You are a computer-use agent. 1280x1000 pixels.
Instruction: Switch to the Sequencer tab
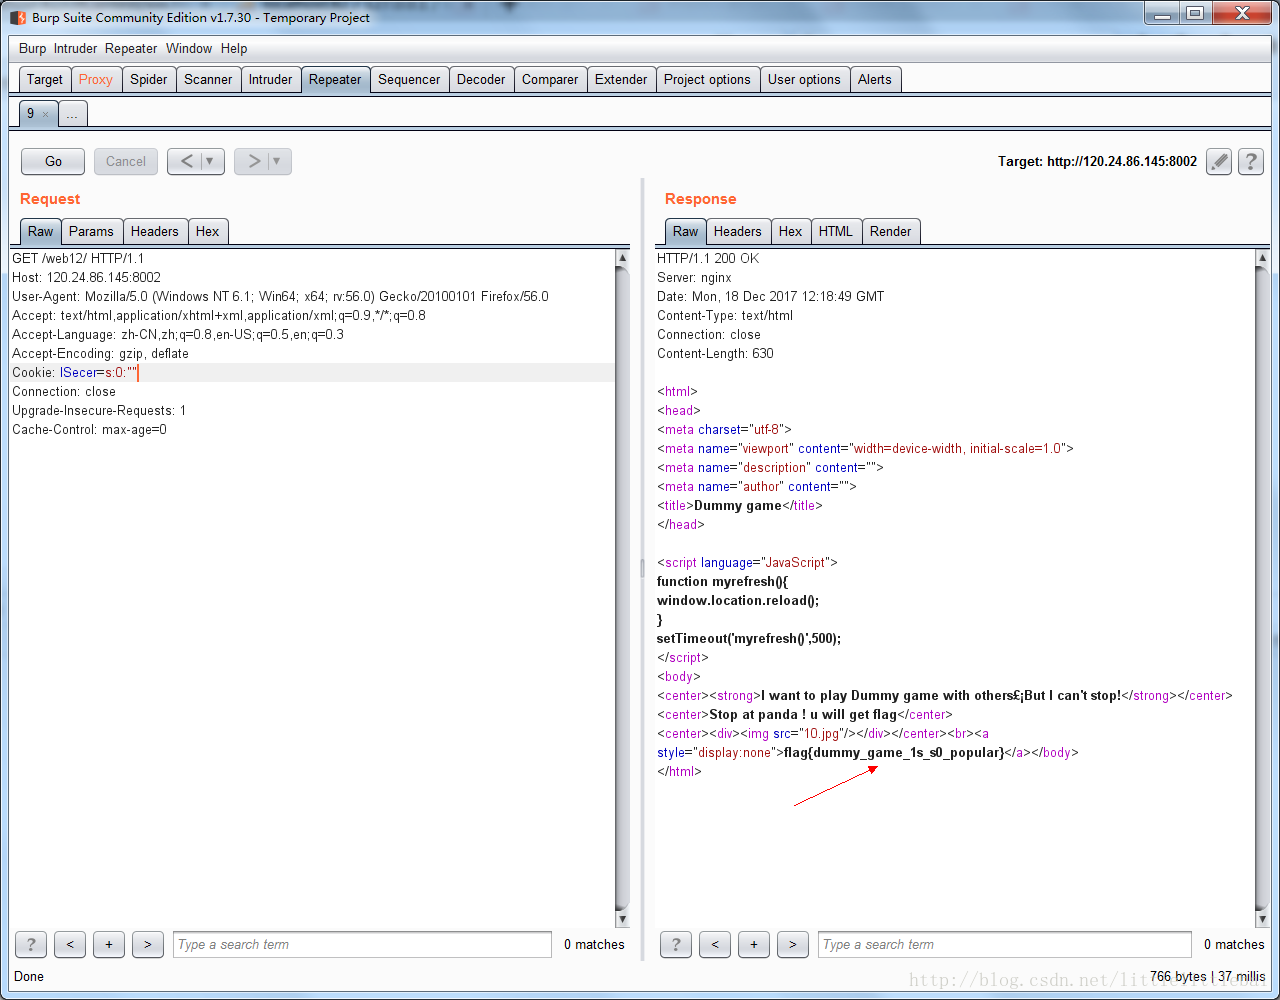pos(409,79)
